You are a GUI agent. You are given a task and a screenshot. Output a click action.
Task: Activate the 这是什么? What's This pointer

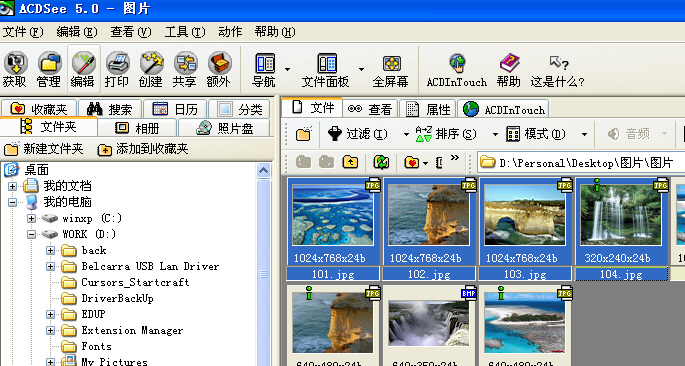[x=558, y=63]
